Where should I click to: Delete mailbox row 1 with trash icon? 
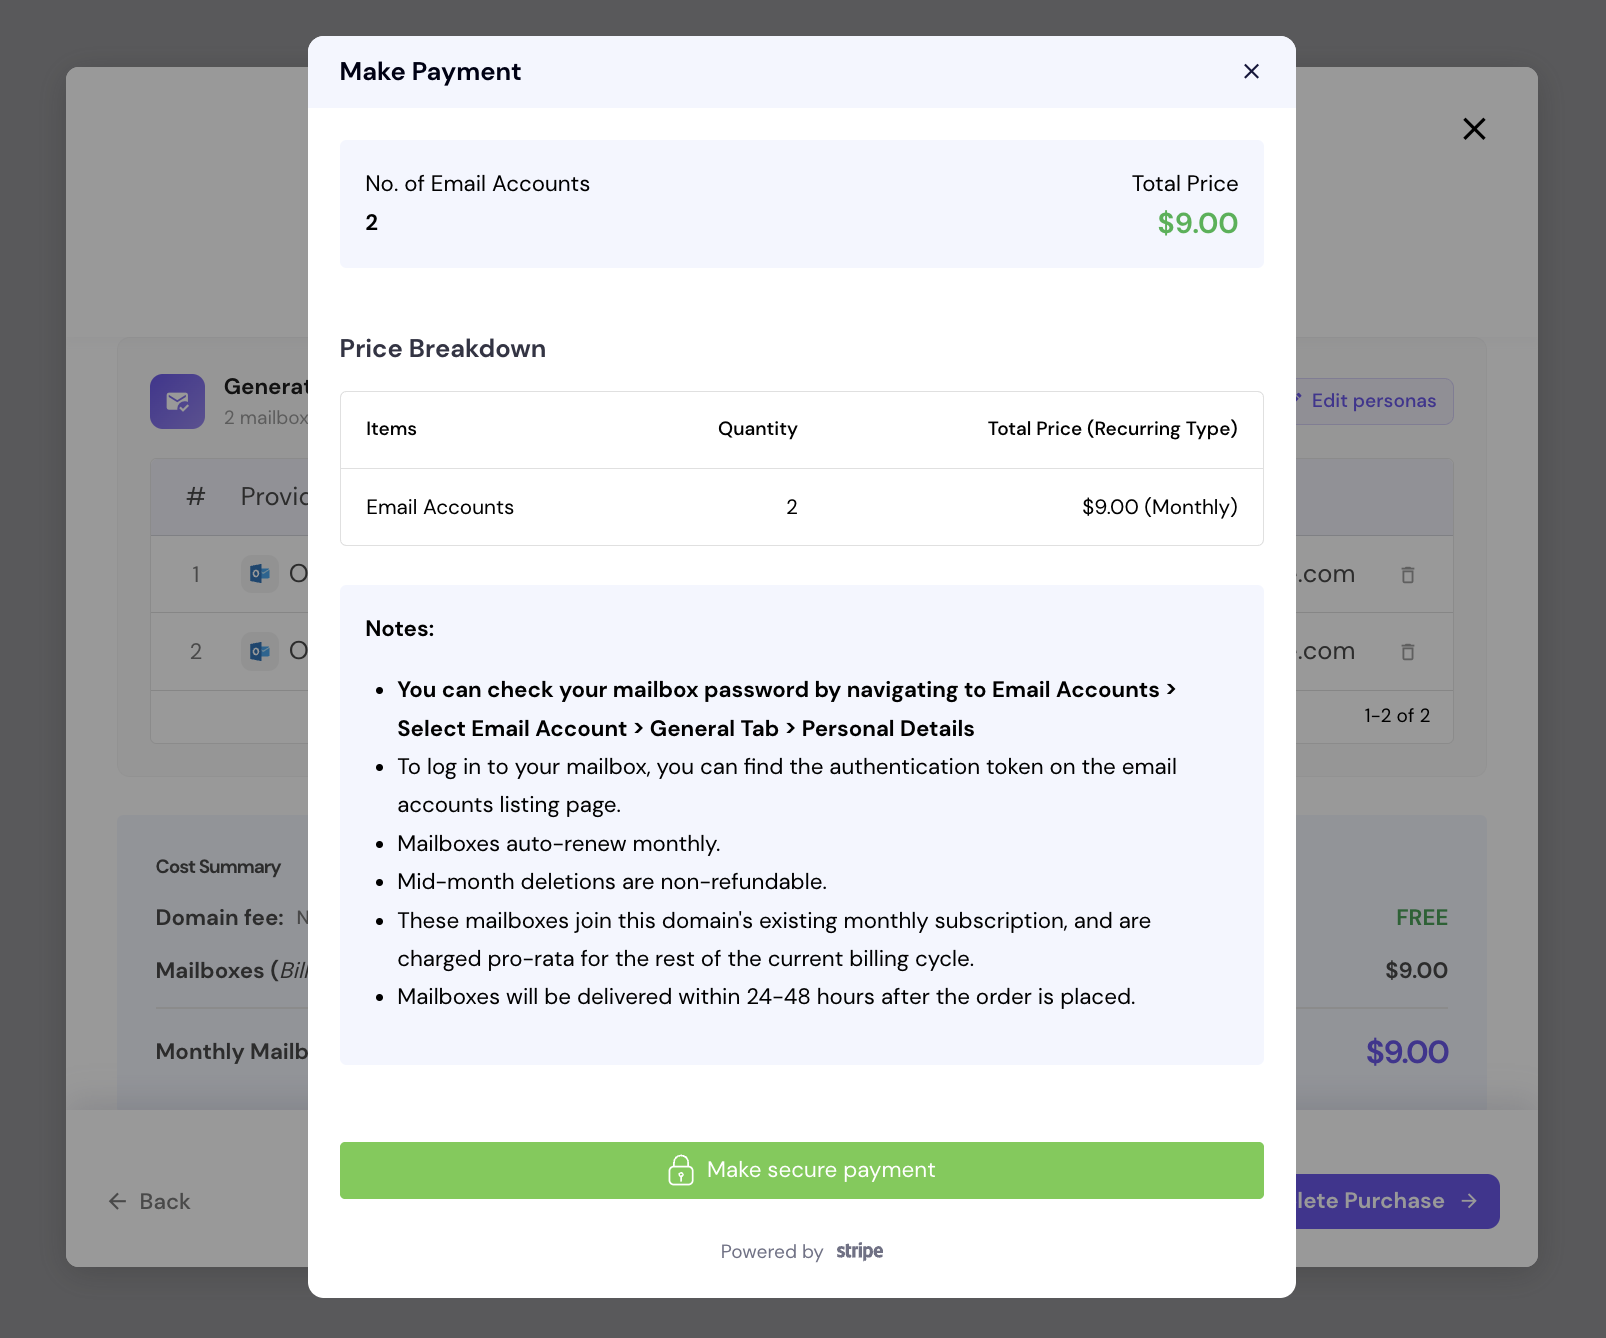(x=1408, y=575)
